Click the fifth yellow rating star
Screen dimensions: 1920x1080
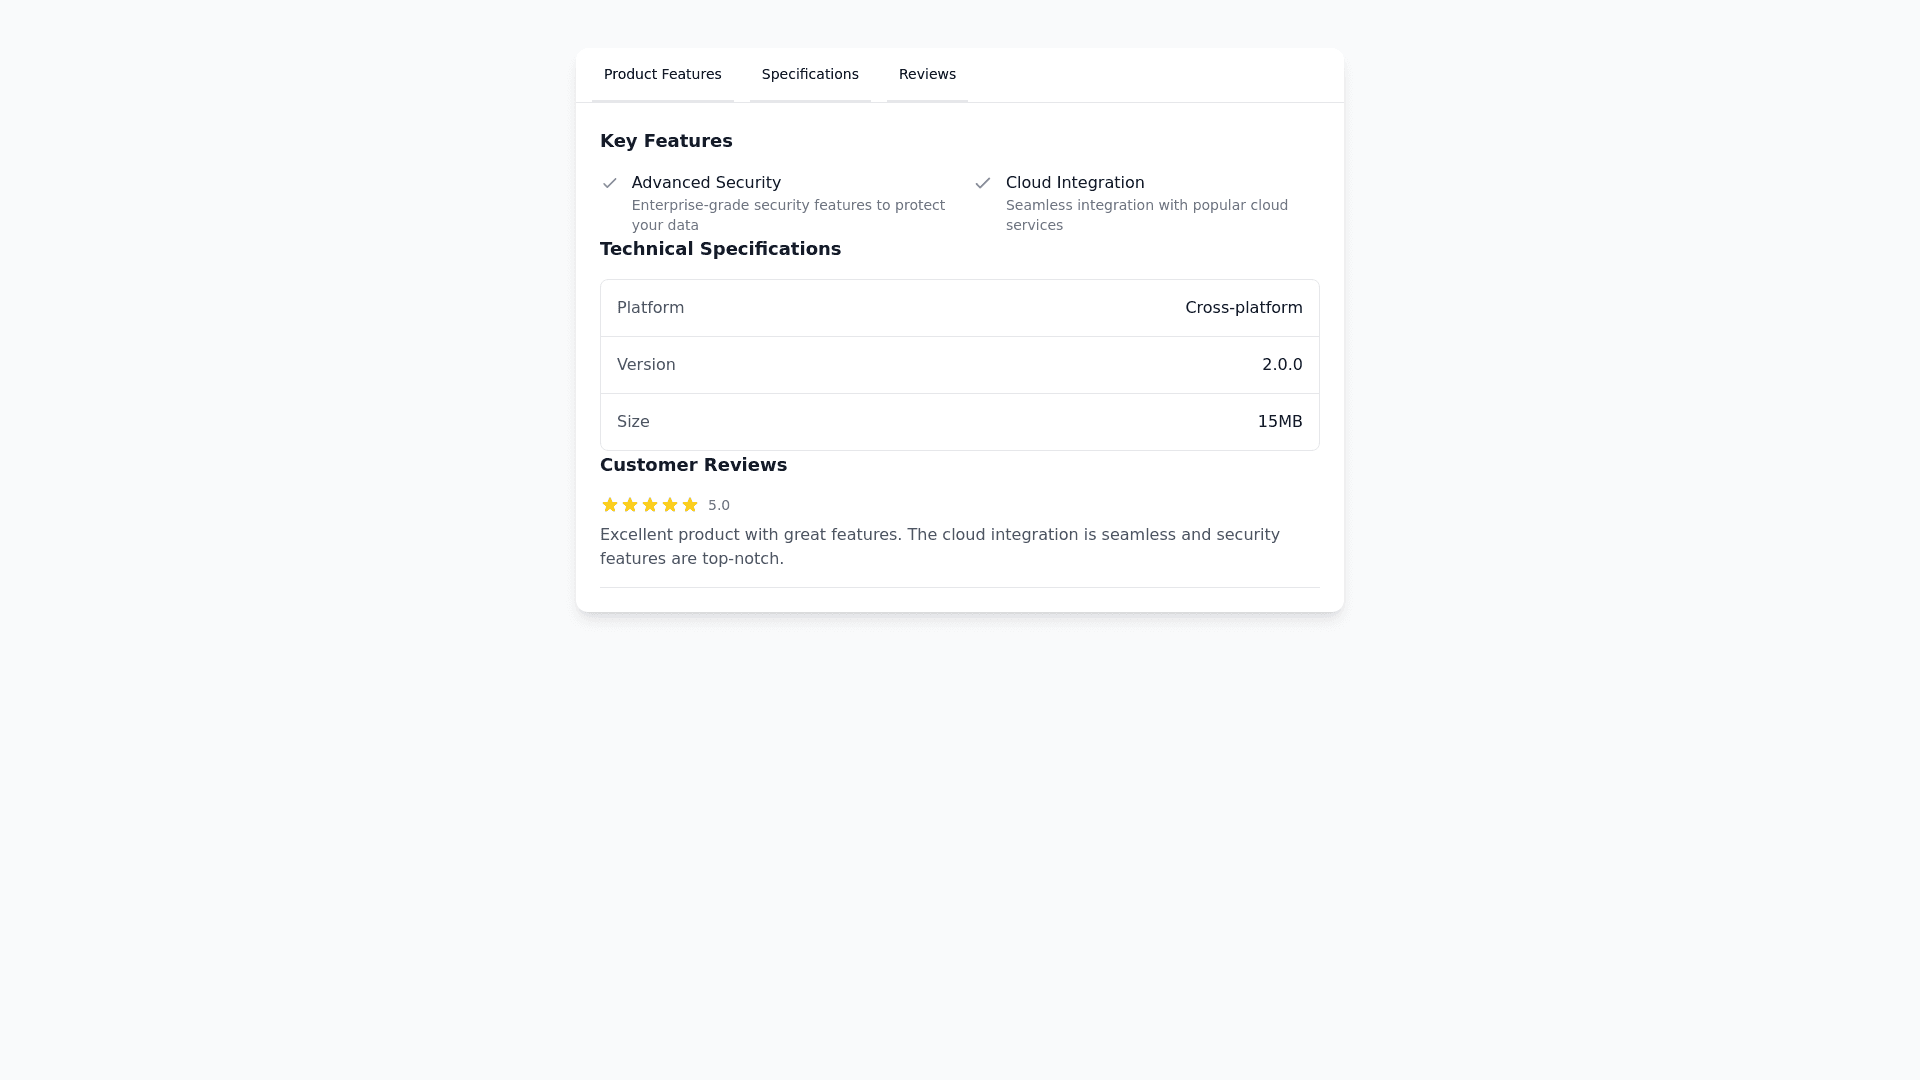[x=690, y=505]
